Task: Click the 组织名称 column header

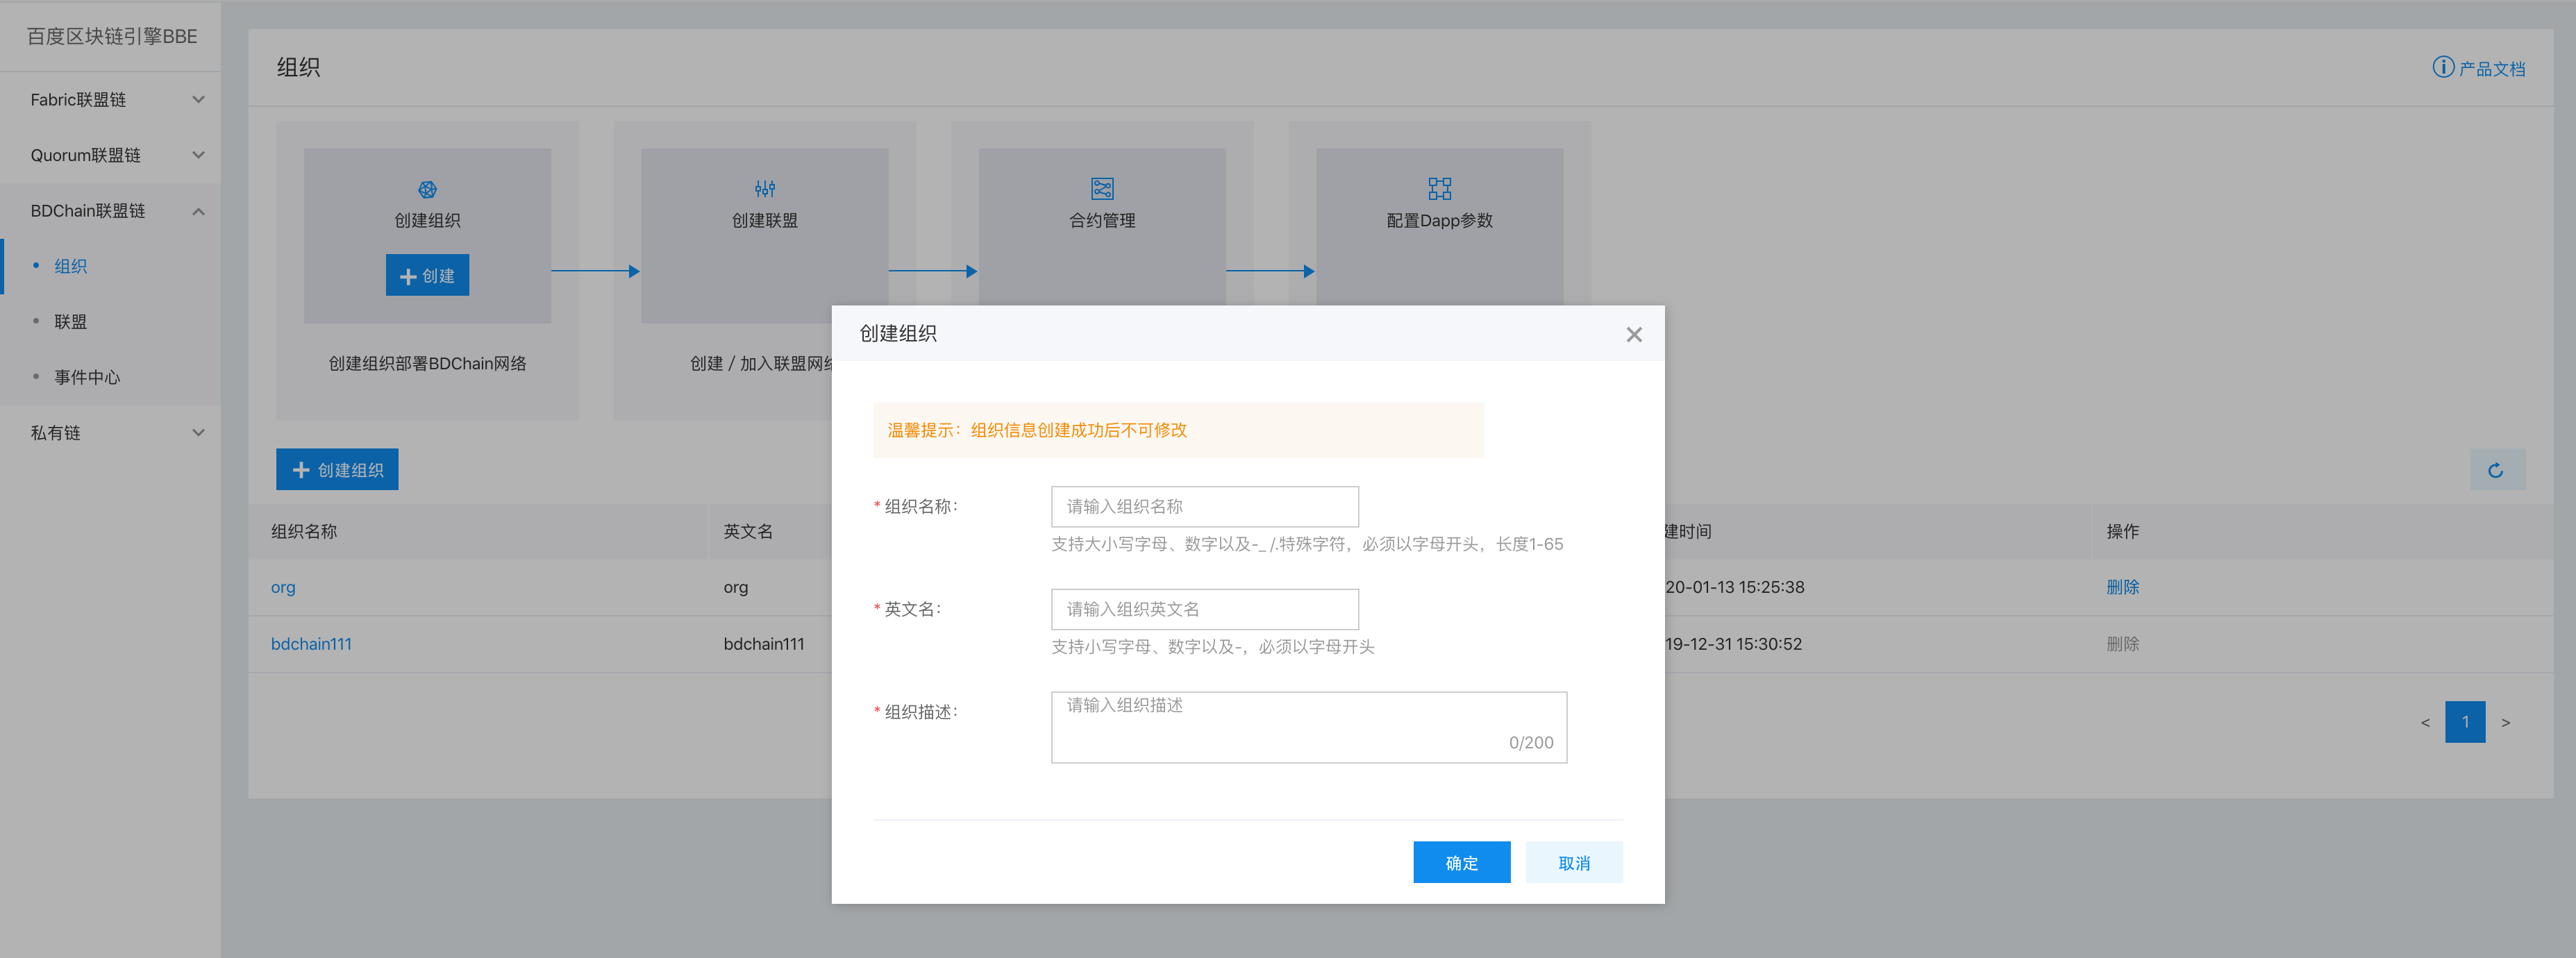Action: (304, 531)
